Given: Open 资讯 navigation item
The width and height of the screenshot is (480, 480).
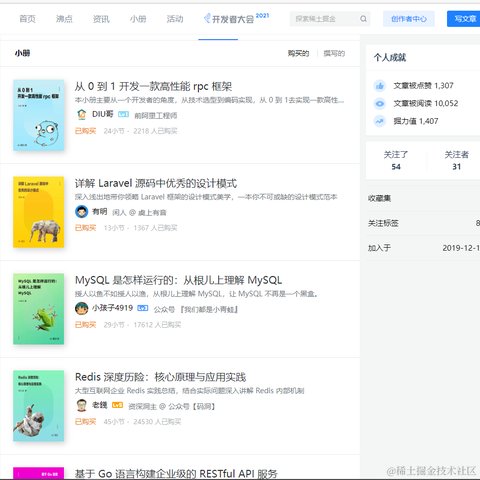Looking at the screenshot, I should (101, 19).
